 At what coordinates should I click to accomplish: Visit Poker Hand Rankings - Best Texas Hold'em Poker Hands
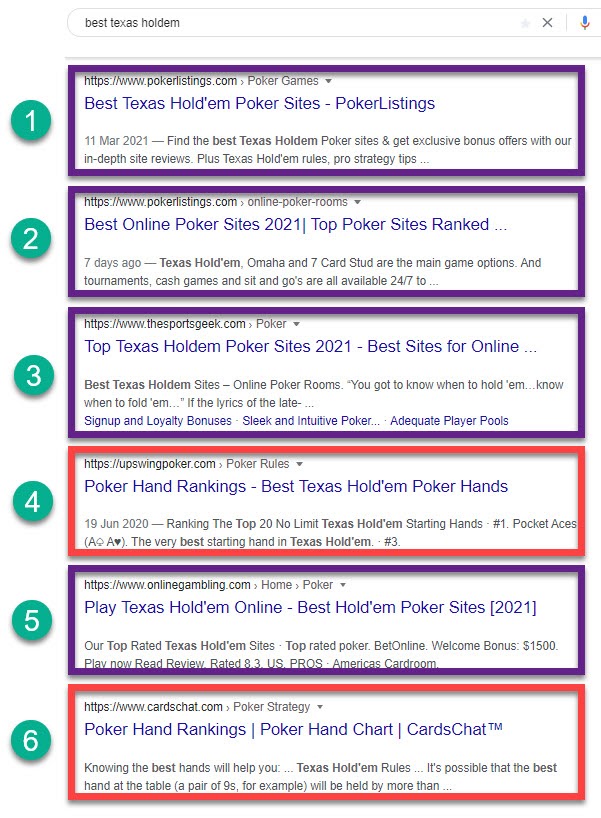[x=296, y=487]
